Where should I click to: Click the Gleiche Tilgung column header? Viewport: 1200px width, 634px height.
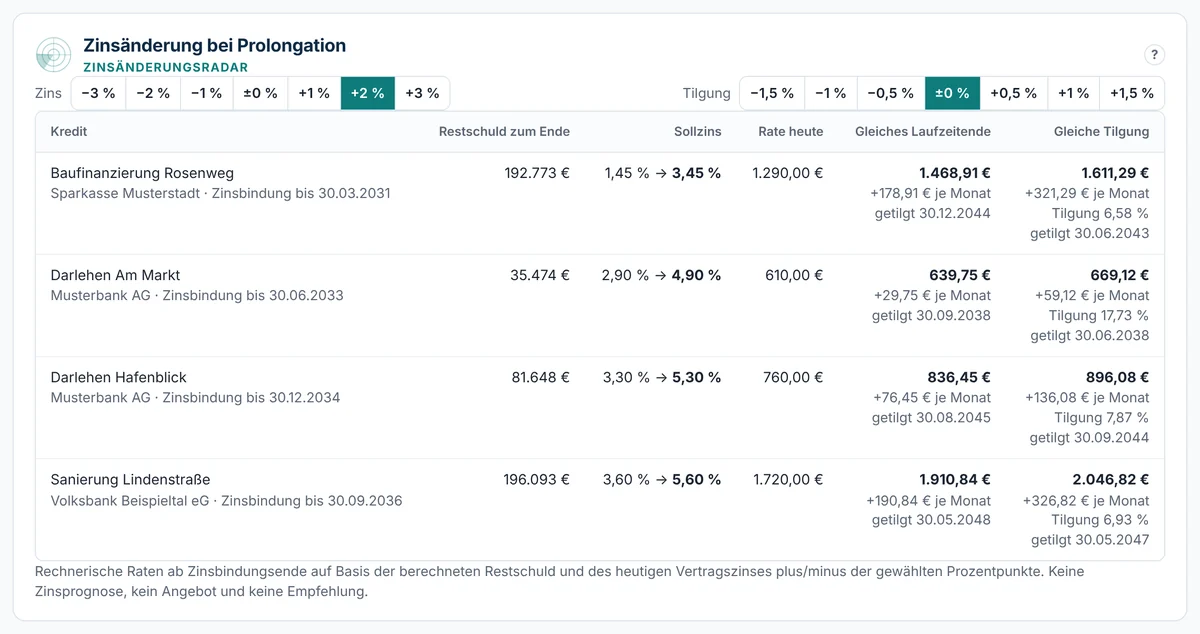click(x=1102, y=131)
